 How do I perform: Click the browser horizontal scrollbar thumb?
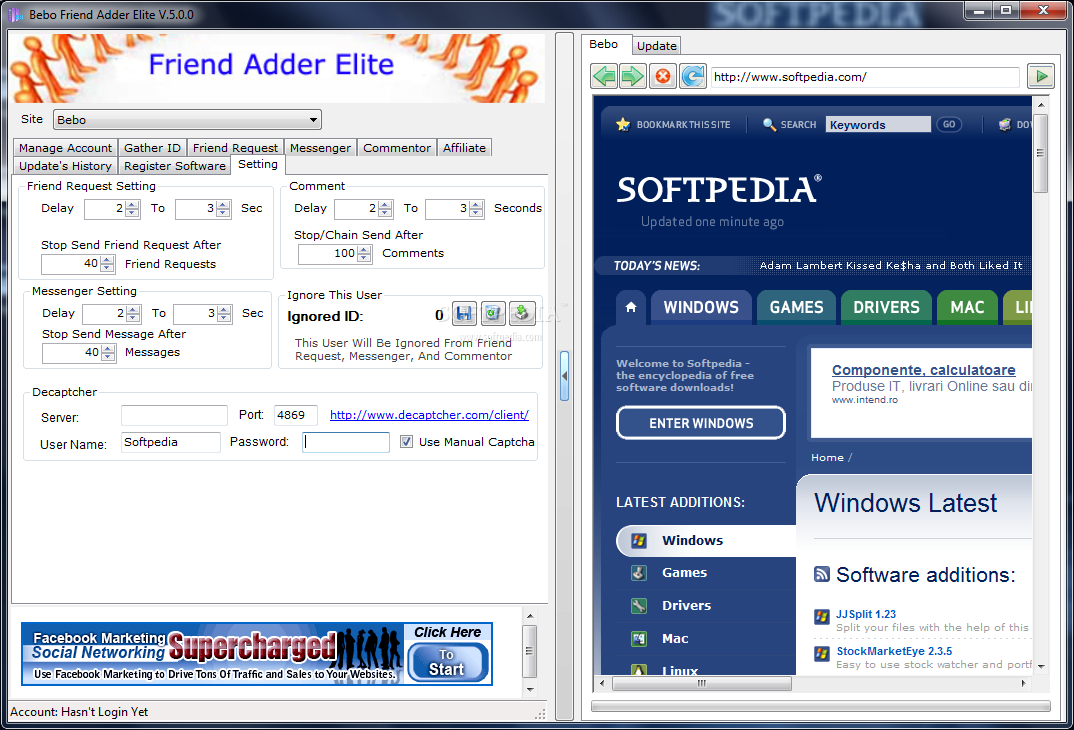tap(701, 683)
